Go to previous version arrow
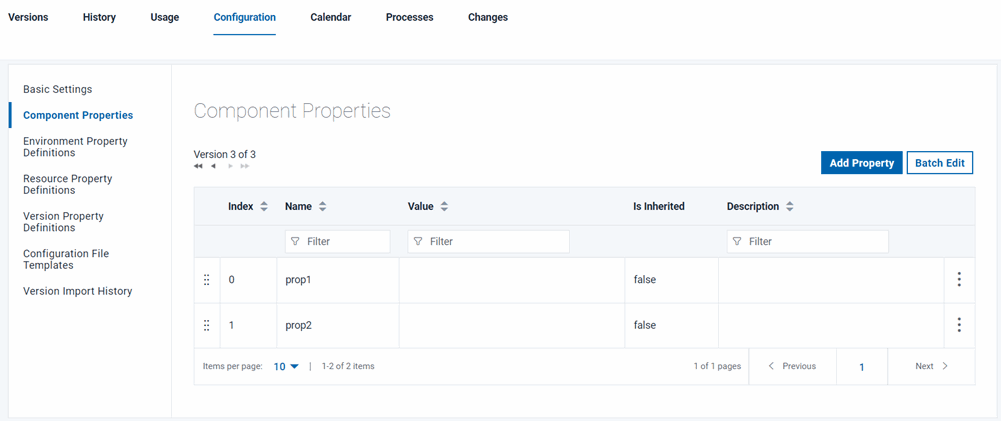 [213, 167]
